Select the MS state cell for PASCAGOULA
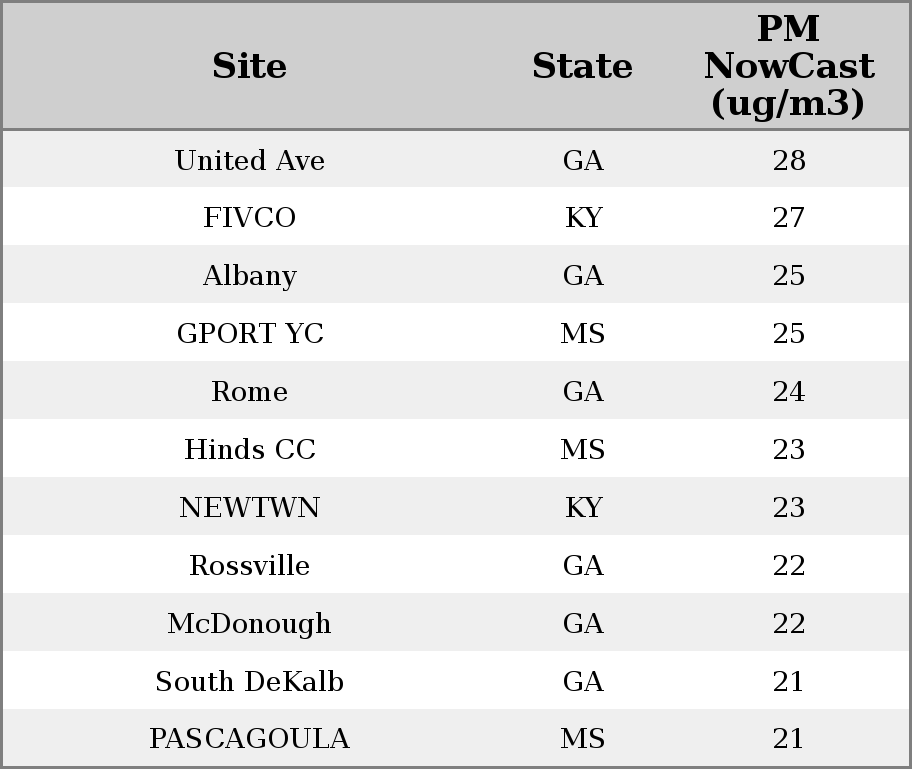 coord(583,739)
